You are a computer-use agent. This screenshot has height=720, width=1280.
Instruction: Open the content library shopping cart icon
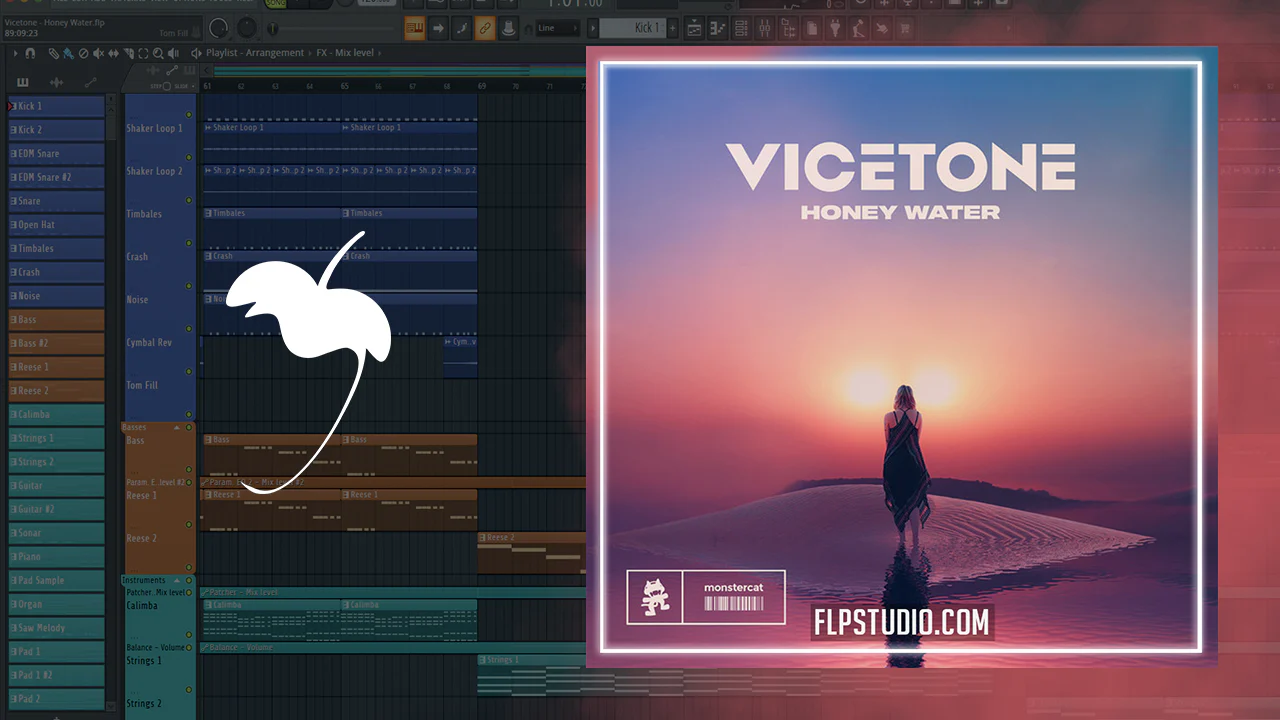pyautogui.click(x=904, y=28)
